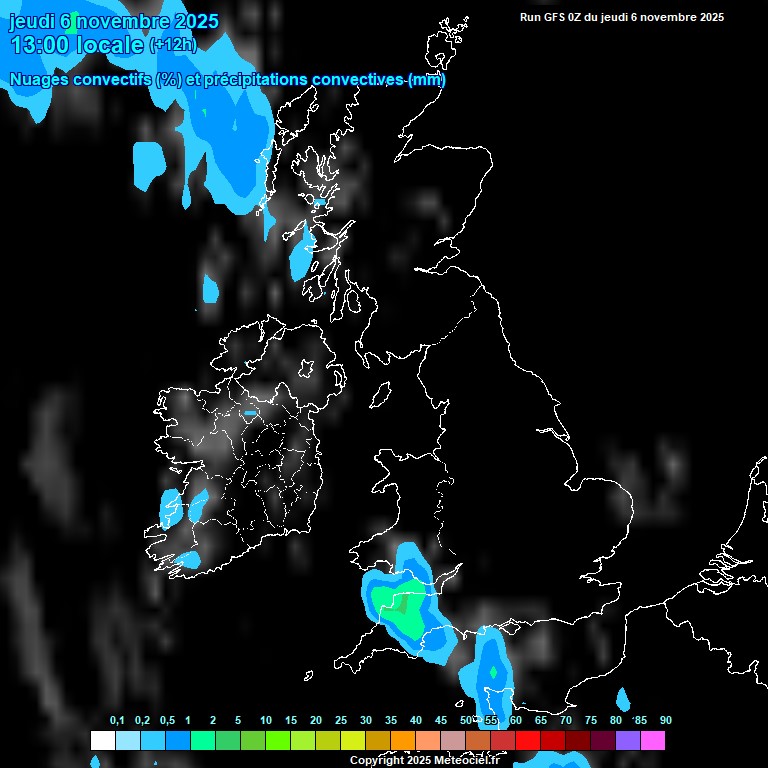The height and width of the screenshot is (768, 768).
Task: Click bright red swatch between 60 and 65
Action: 528,740
